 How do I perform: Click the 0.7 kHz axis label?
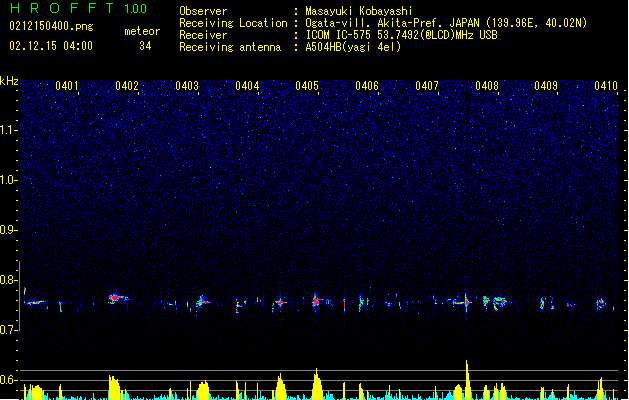(x=9, y=330)
